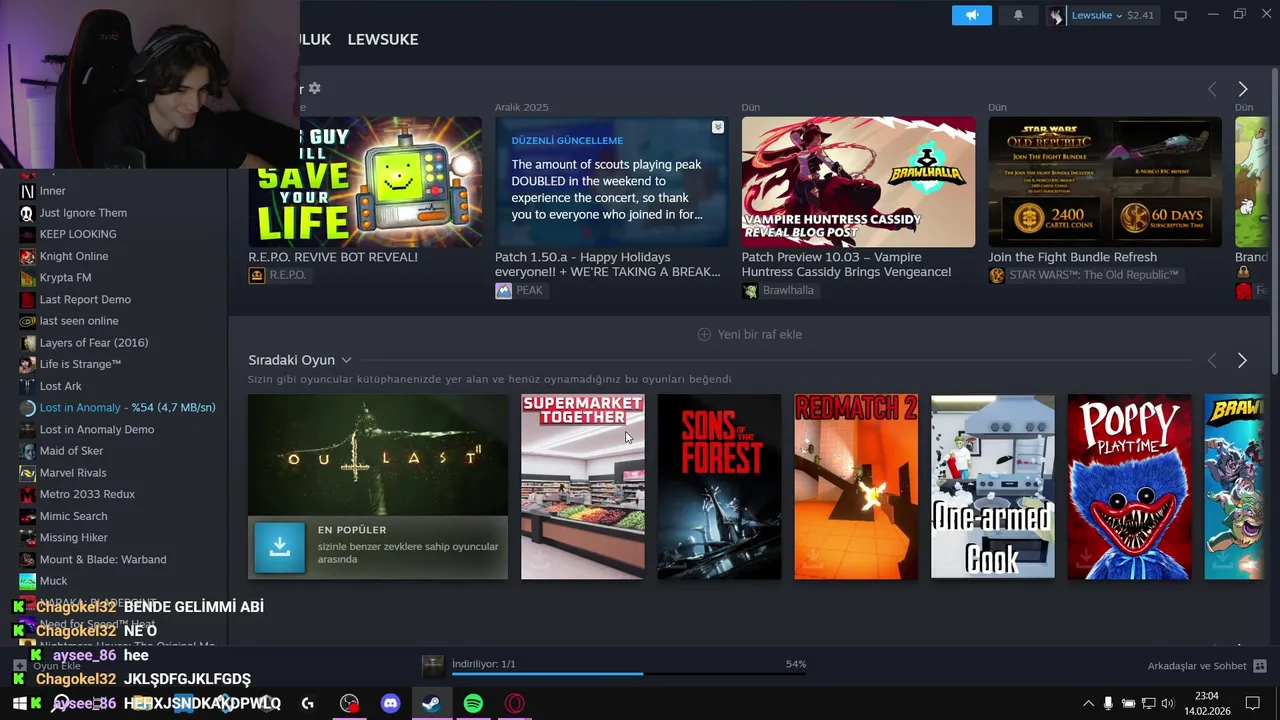
Task: Click the blue megaphone announcements button
Action: (971, 15)
